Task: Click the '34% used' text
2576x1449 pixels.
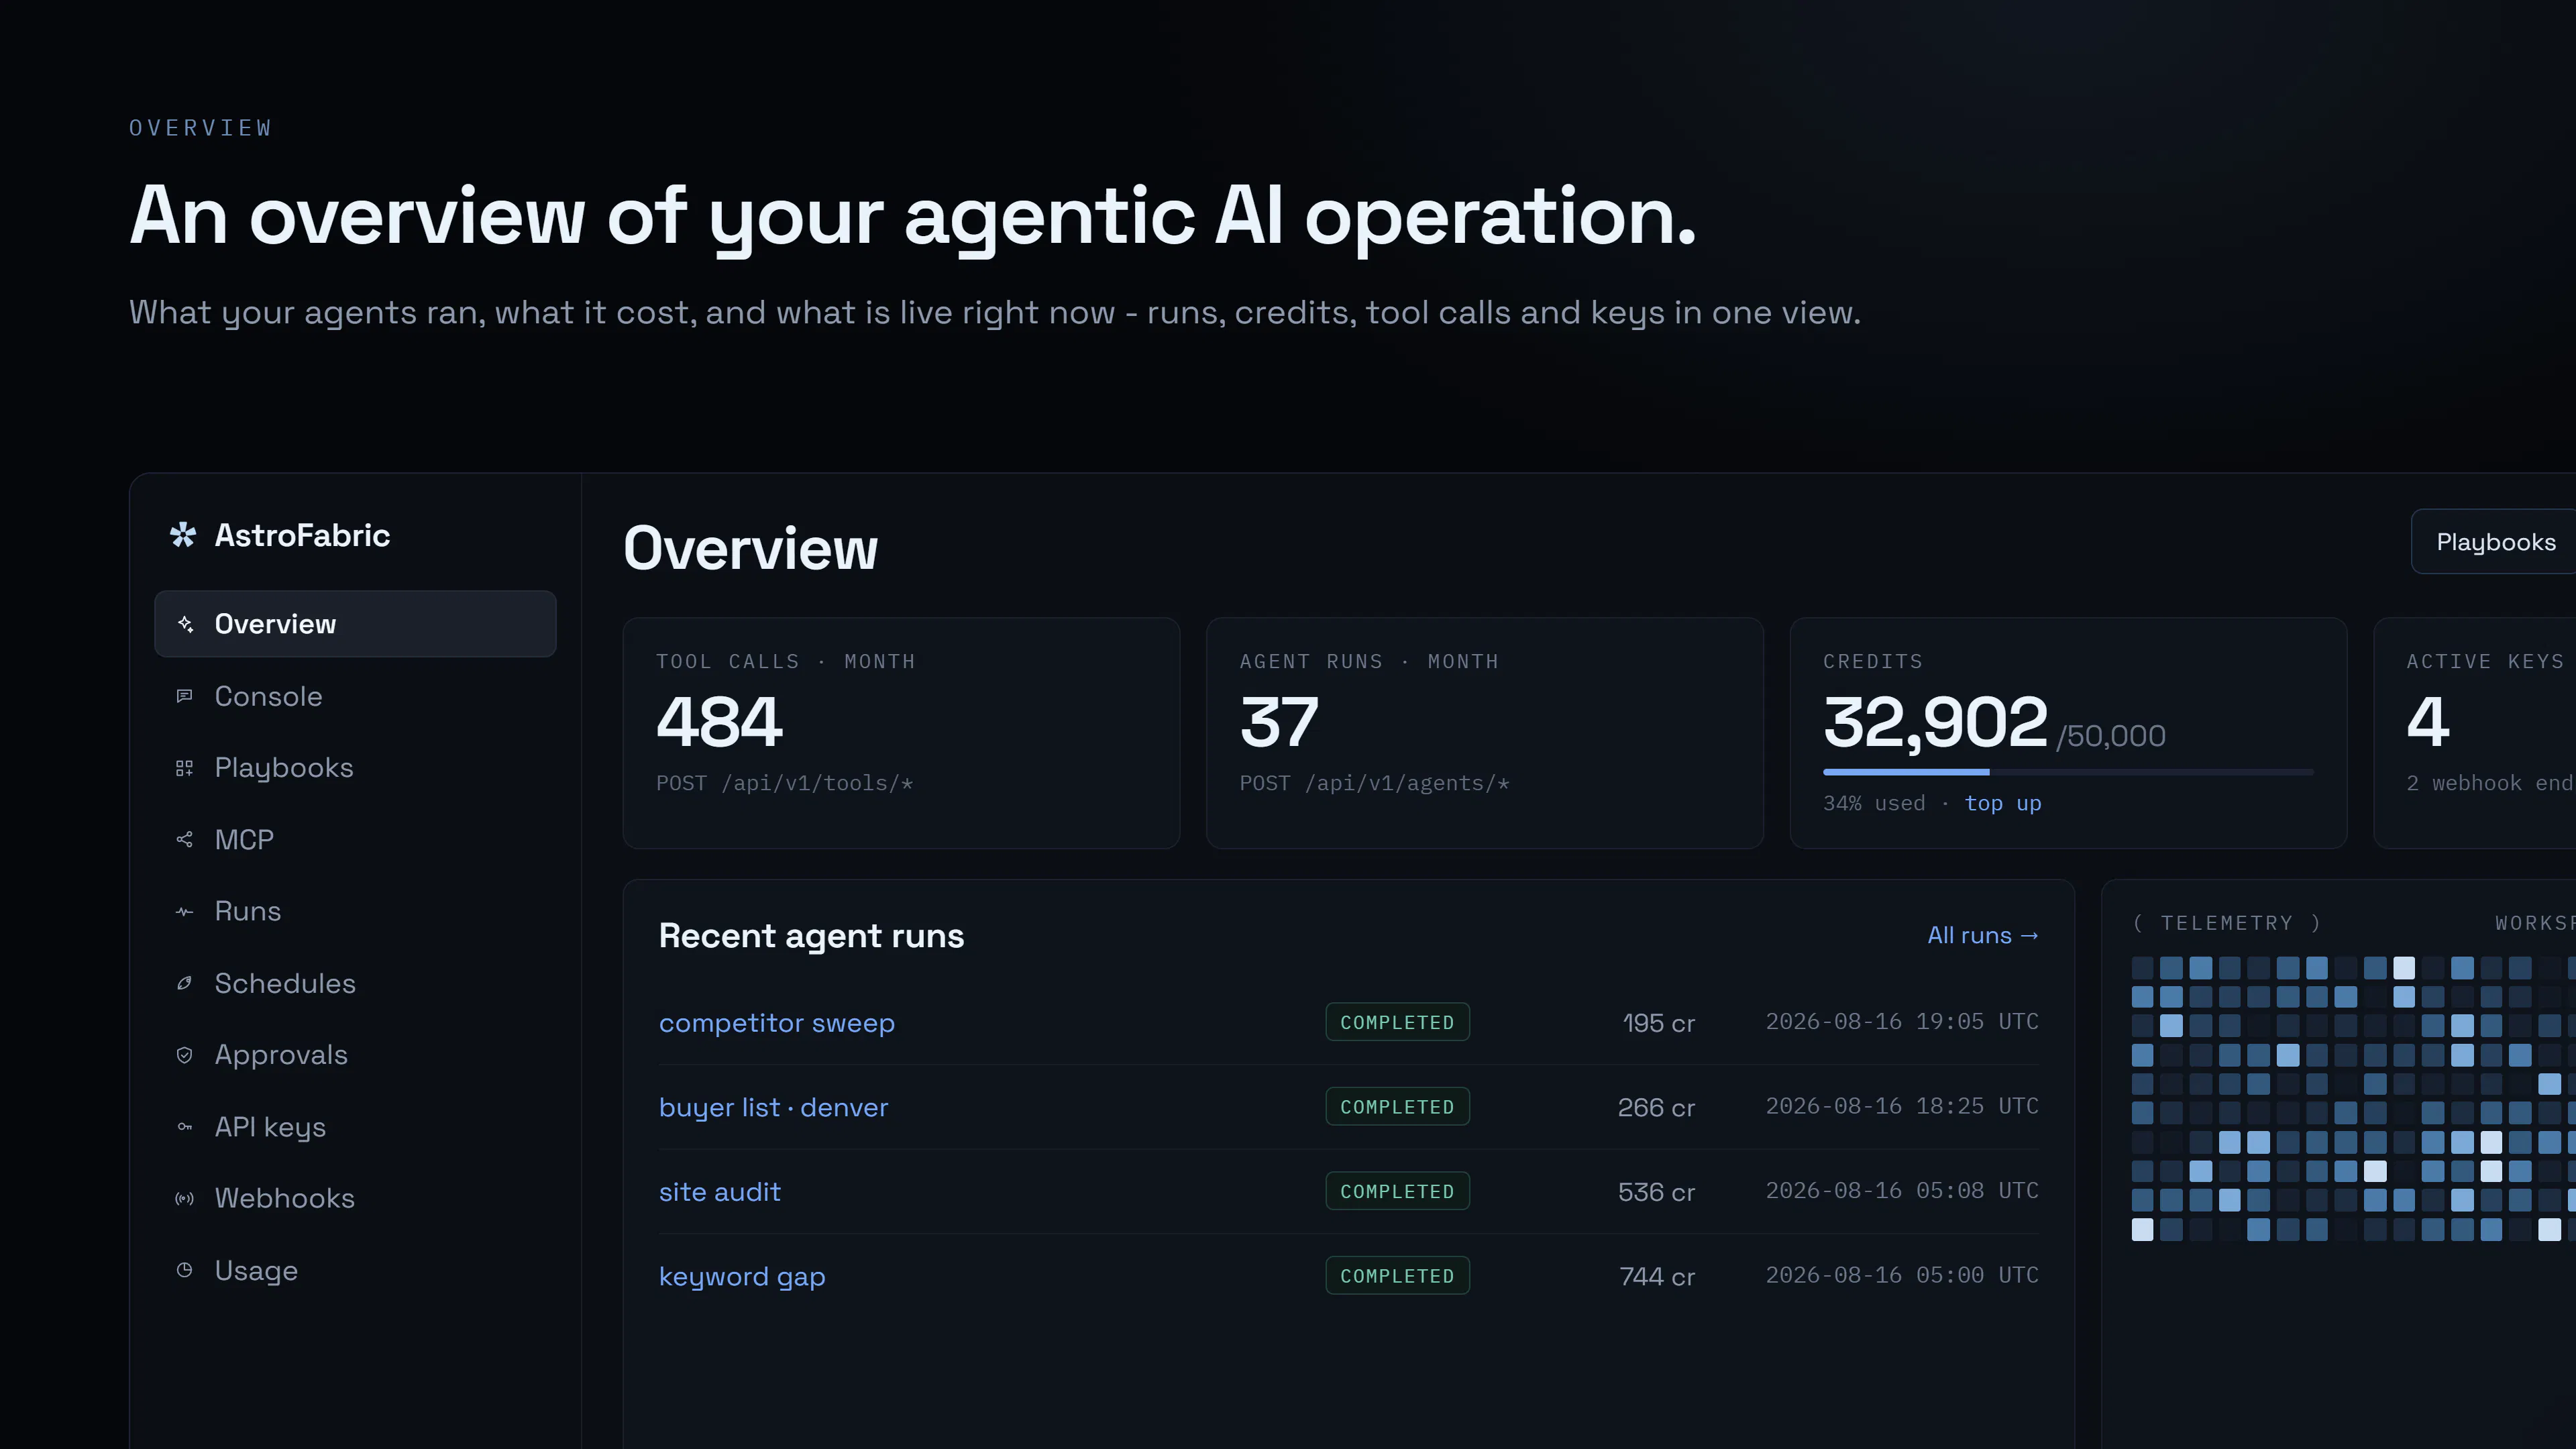Action: 1874,803
